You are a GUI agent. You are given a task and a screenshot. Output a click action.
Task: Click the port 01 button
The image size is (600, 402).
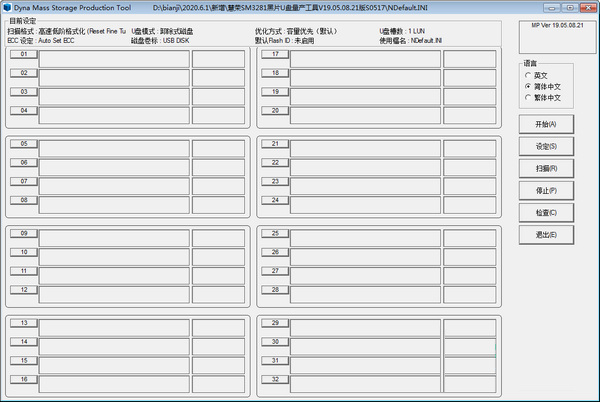[x=23, y=55]
